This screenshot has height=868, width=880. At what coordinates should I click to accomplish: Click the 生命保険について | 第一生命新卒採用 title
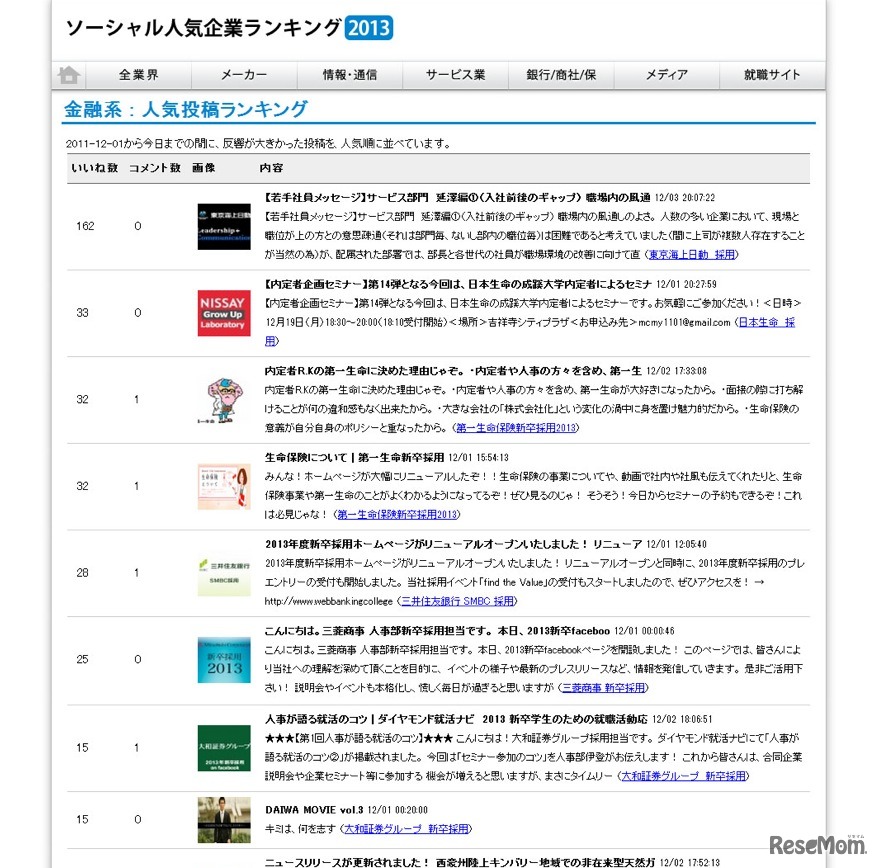[354, 458]
